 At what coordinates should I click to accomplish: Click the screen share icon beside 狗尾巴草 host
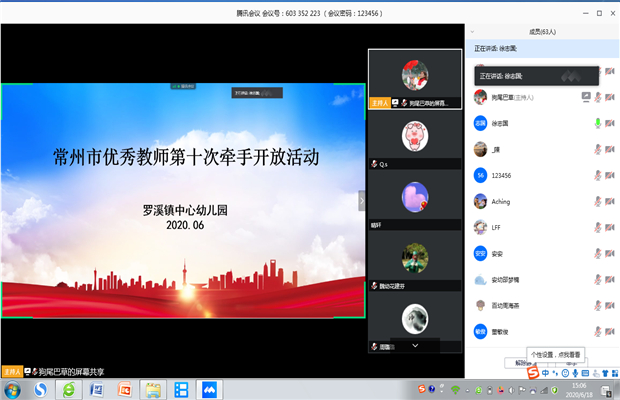586,97
